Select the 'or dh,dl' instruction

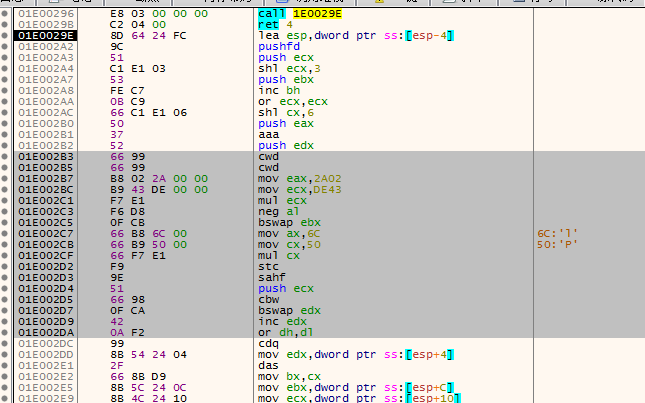point(285,333)
